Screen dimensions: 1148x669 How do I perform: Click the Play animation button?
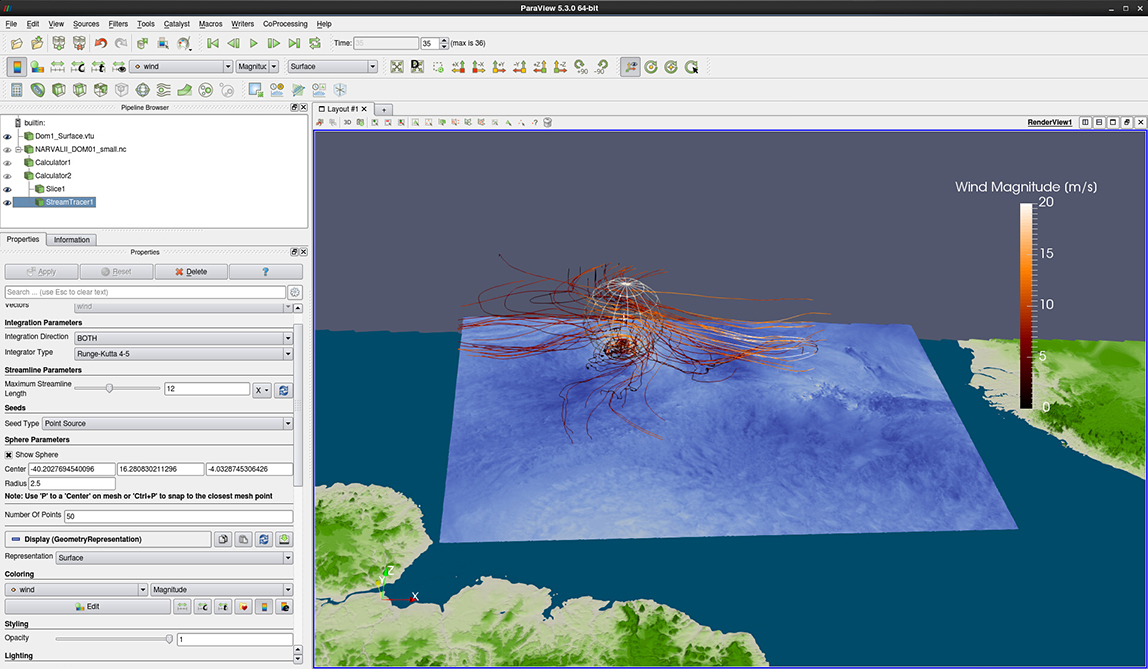click(x=253, y=43)
